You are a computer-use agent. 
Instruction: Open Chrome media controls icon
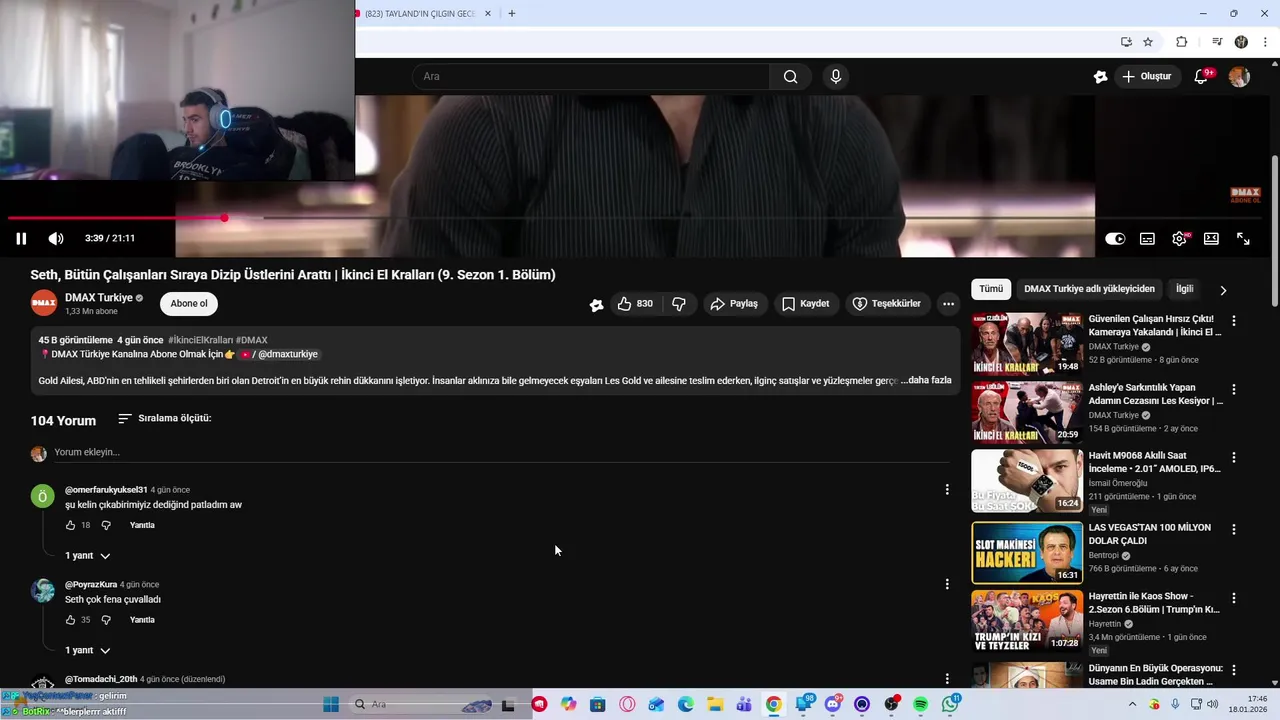click(x=1217, y=42)
